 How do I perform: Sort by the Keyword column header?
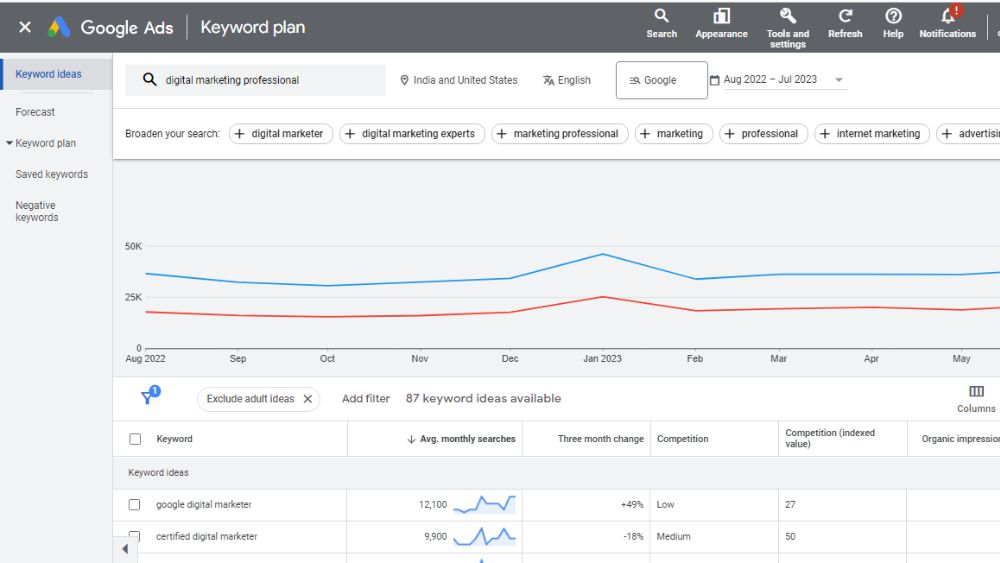[174, 439]
